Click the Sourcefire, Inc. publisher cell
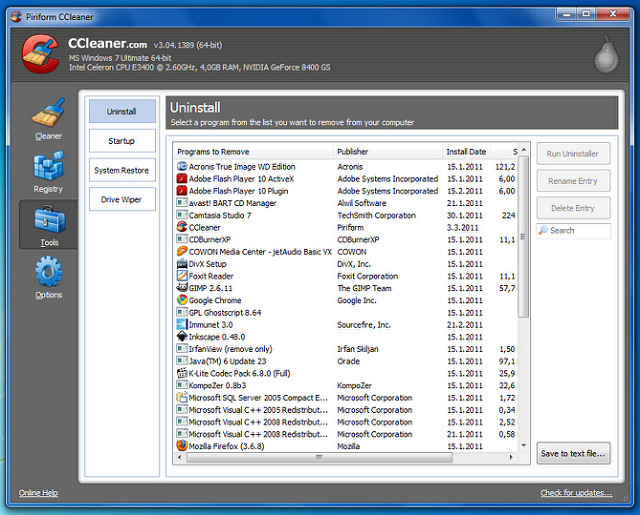Screen dimensions: 640x515 tap(364, 324)
